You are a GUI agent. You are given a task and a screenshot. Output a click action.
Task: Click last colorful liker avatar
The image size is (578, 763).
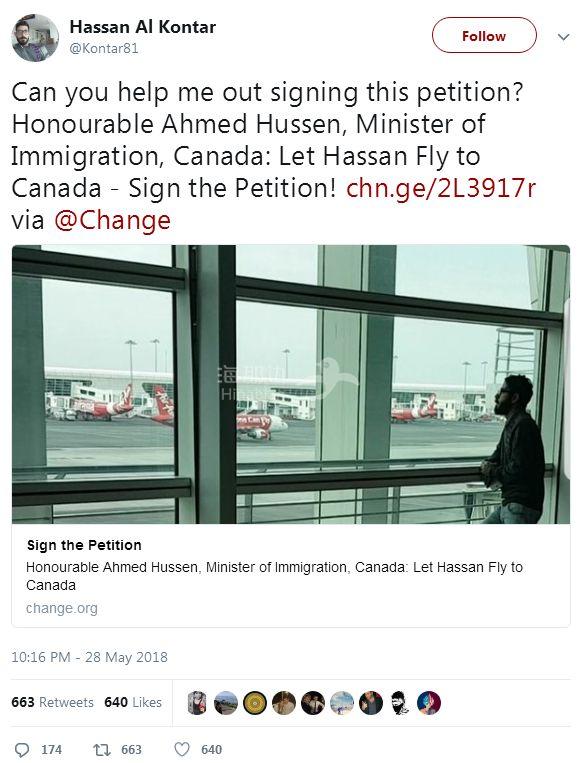429,703
